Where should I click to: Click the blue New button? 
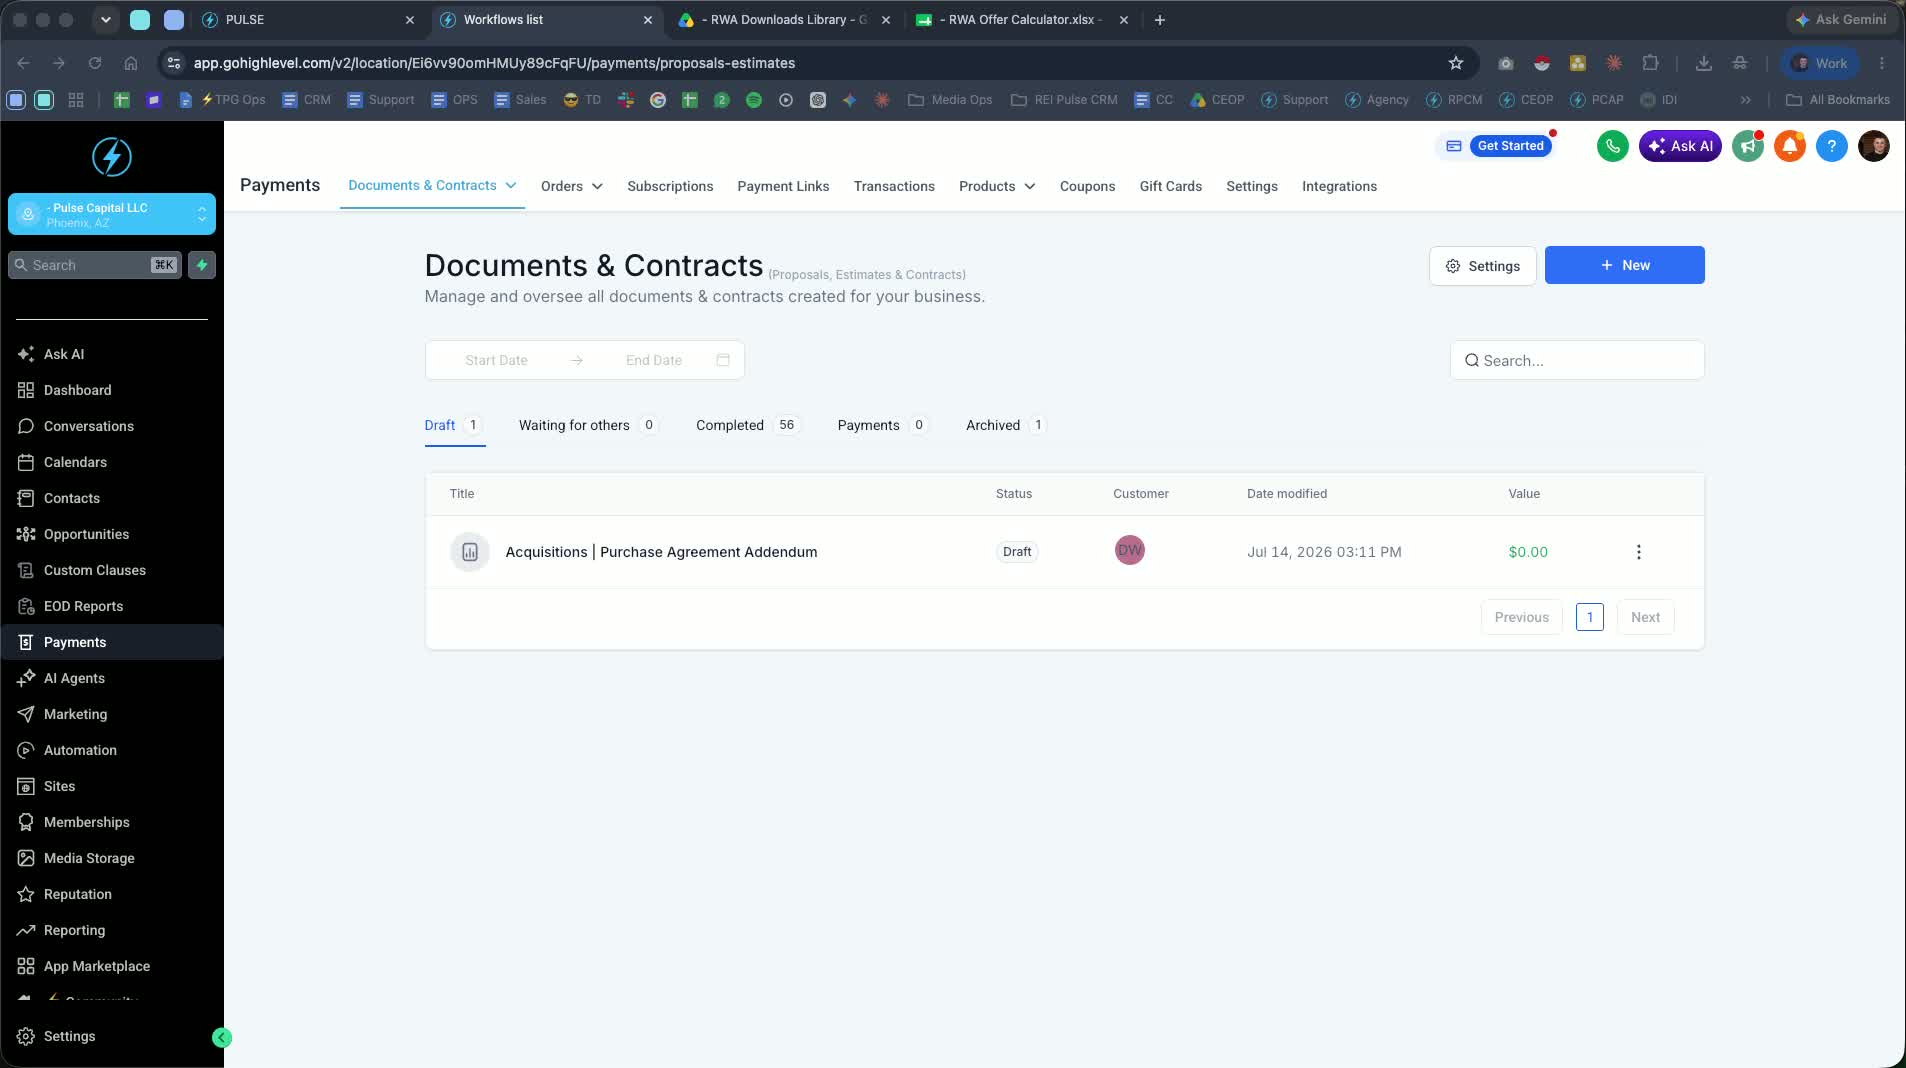[x=1624, y=265]
